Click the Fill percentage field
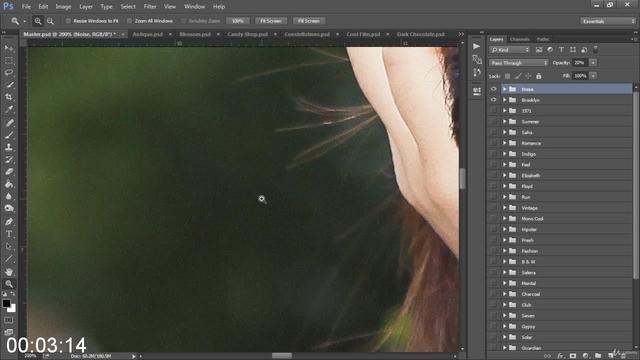The image size is (640, 360). pyautogui.click(x=580, y=76)
